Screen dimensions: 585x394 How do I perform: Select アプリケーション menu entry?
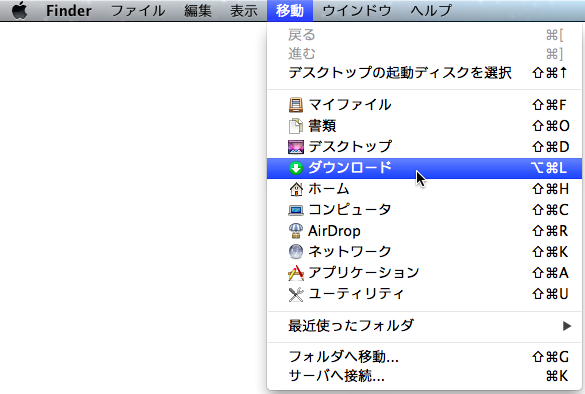425,273
